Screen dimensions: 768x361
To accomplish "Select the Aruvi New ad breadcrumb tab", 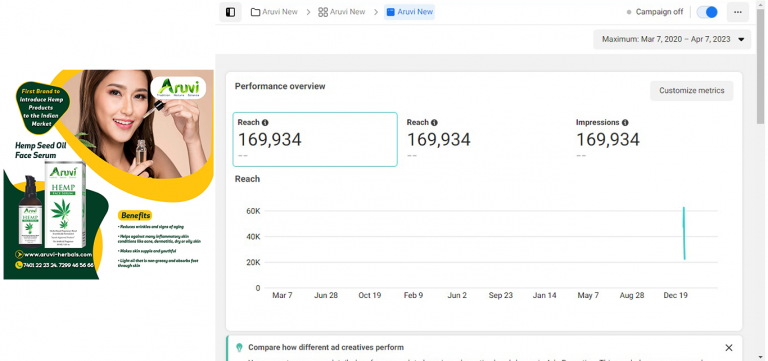I will 409,12.
